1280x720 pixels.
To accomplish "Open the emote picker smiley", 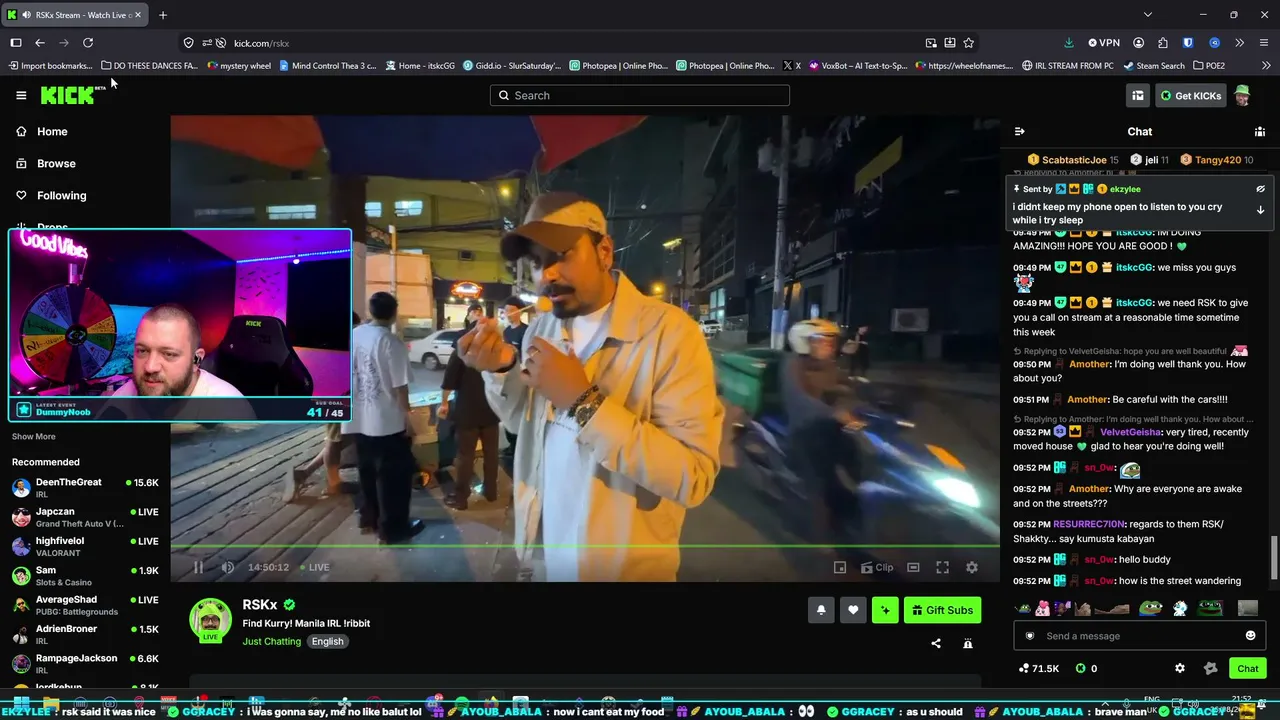I will click(1250, 636).
